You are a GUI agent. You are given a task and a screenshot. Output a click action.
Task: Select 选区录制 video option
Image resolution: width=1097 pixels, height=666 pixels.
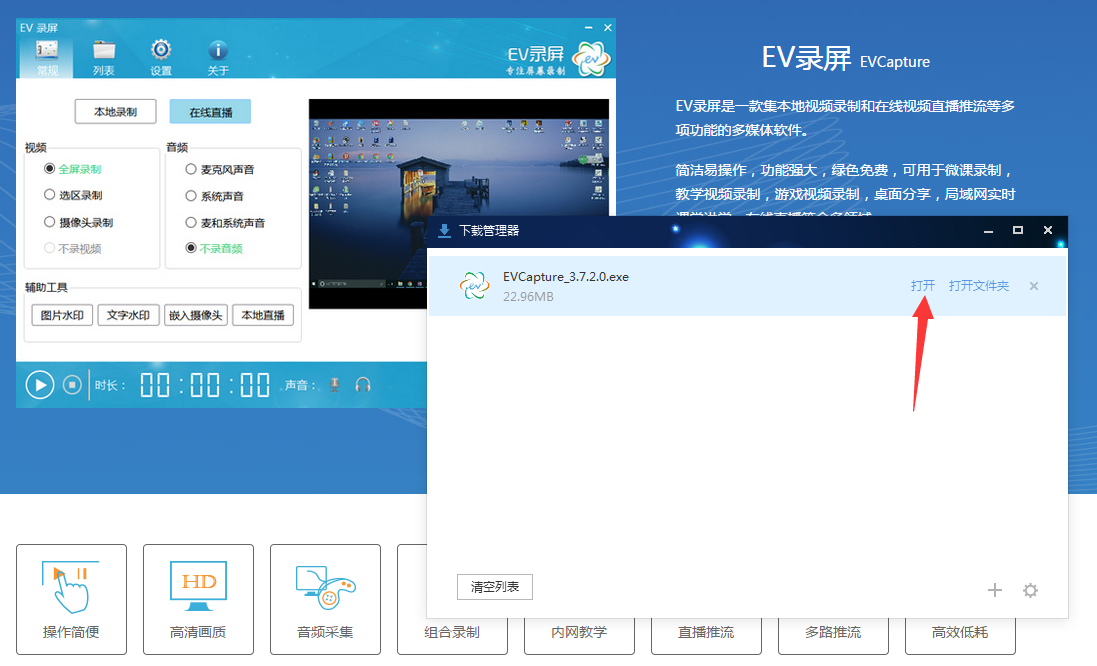coord(73,195)
